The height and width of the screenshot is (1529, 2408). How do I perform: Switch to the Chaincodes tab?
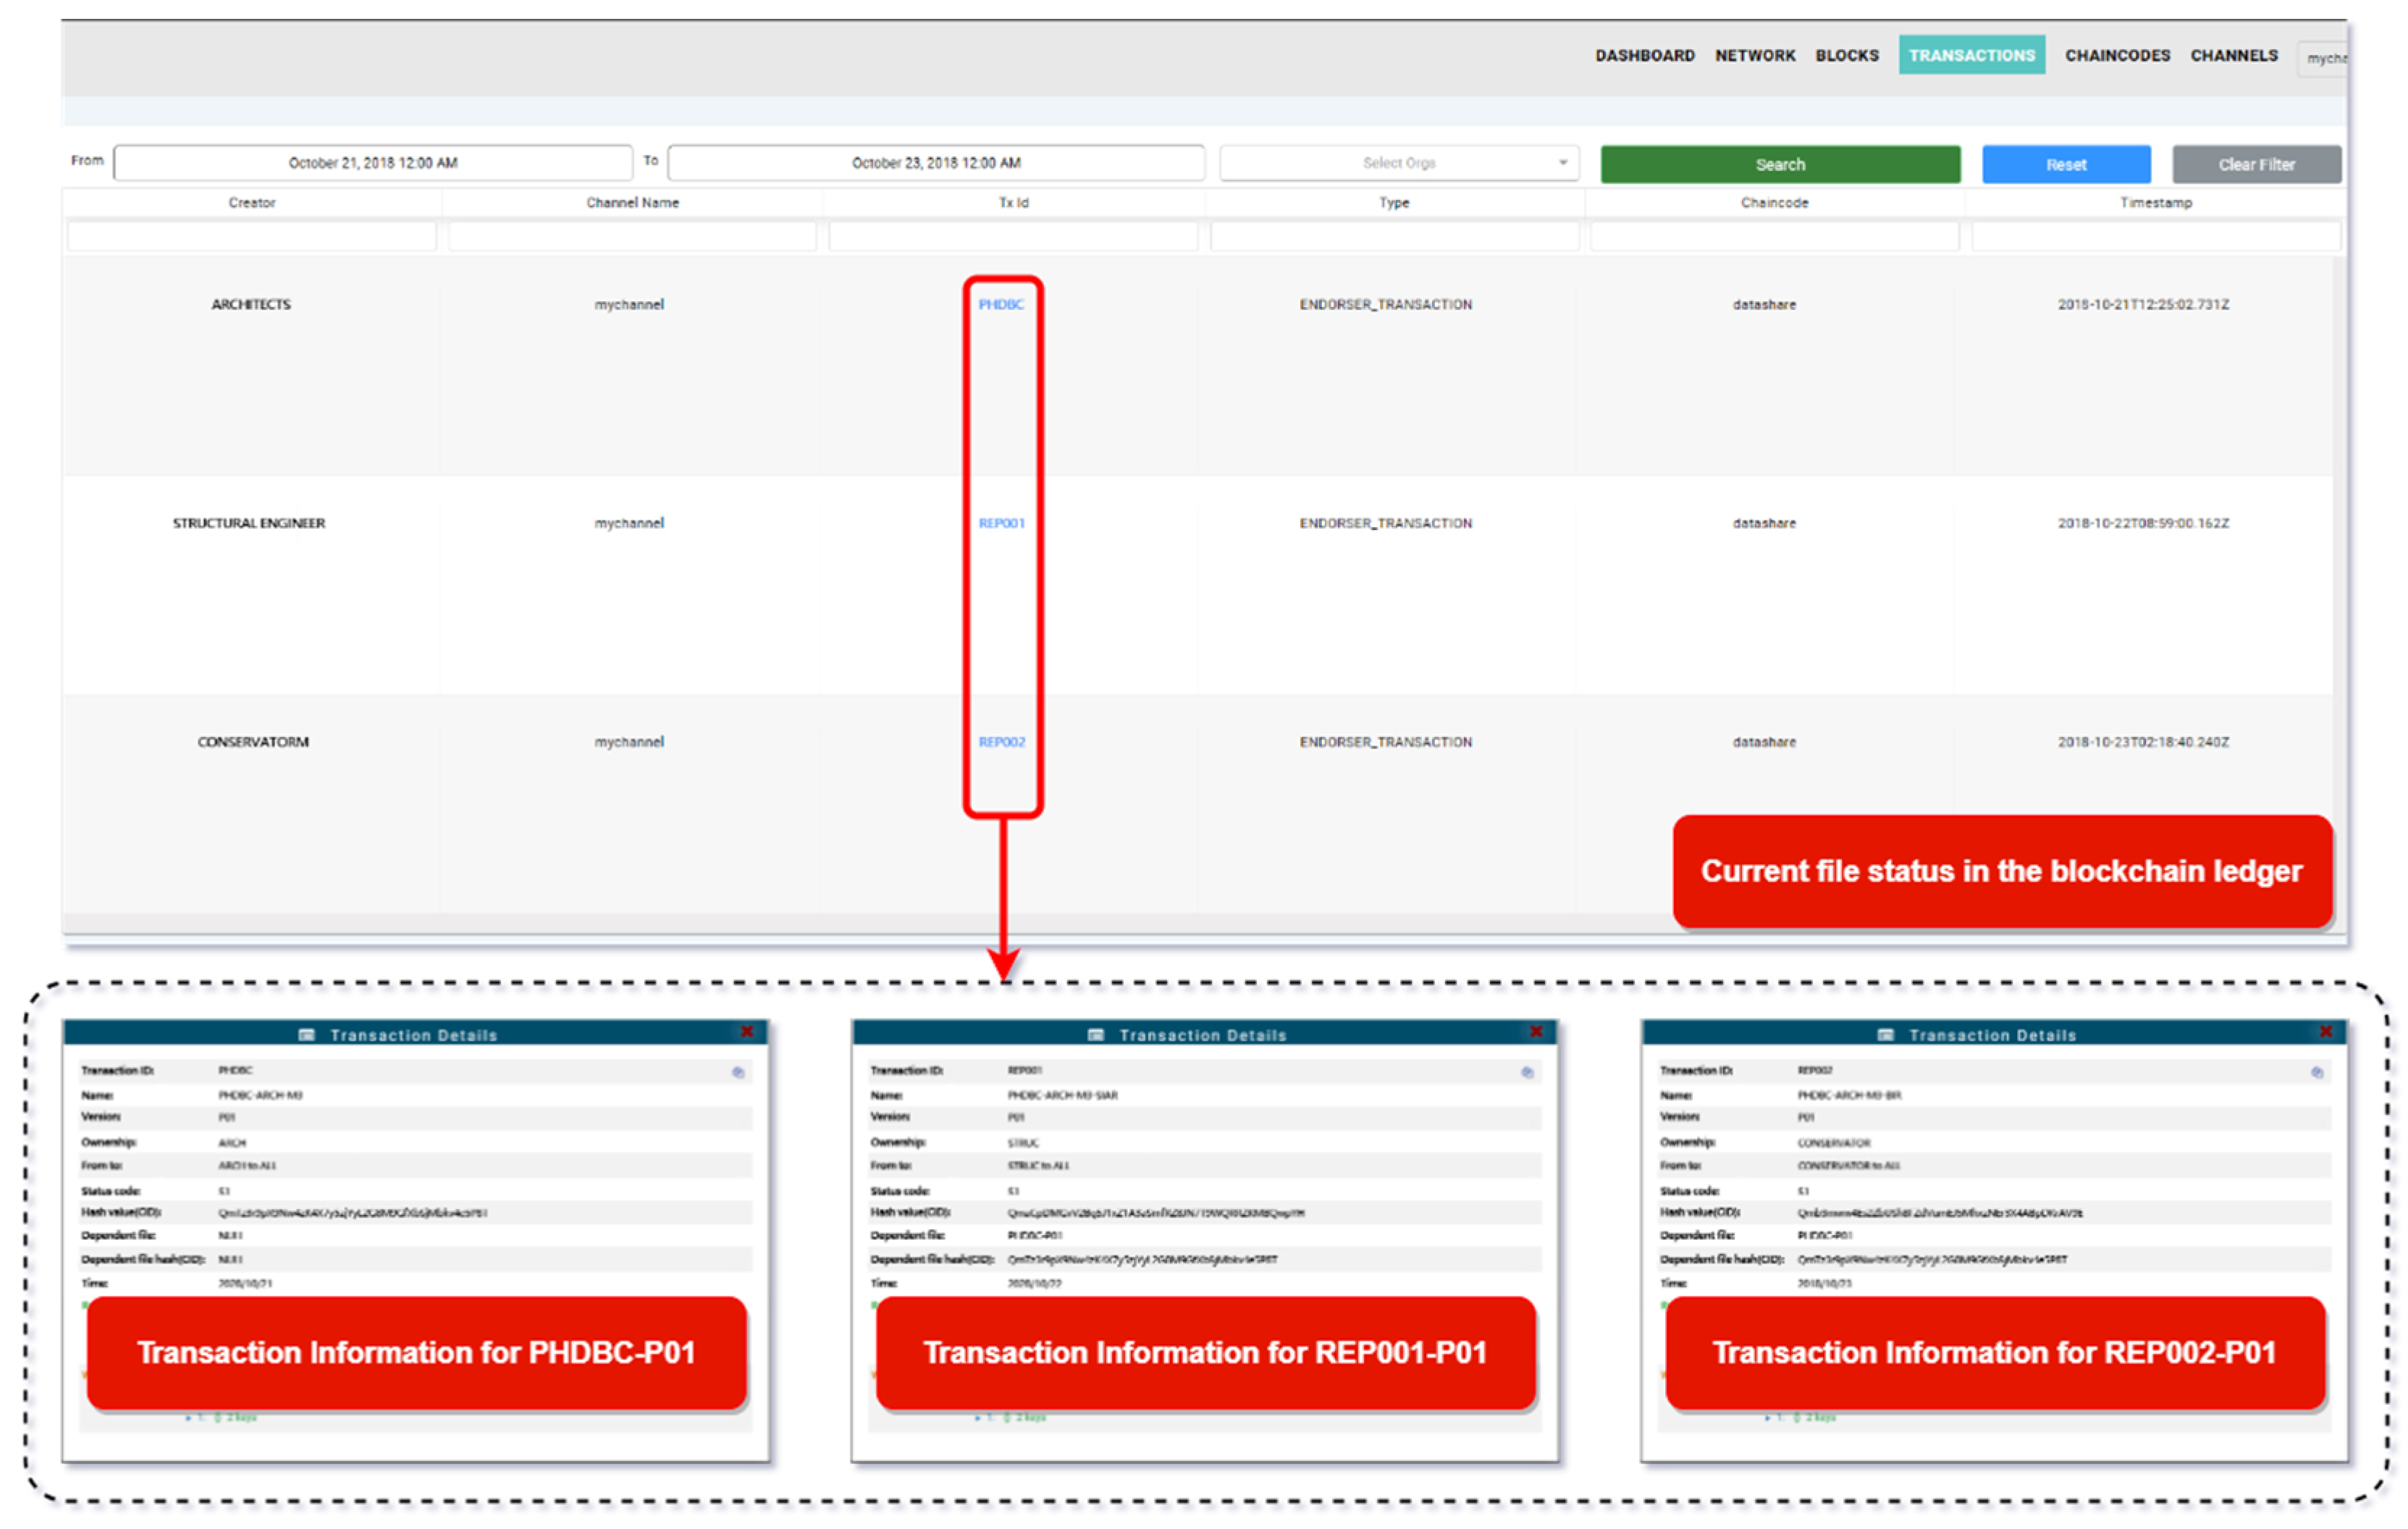click(2117, 56)
